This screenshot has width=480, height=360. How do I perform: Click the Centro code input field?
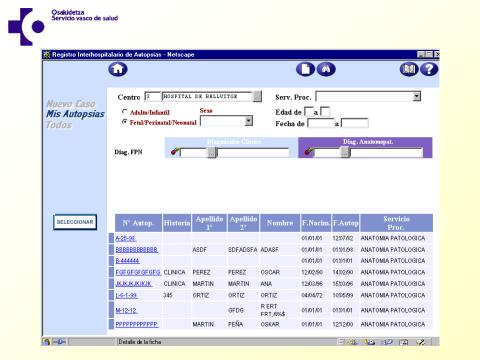coord(153,96)
